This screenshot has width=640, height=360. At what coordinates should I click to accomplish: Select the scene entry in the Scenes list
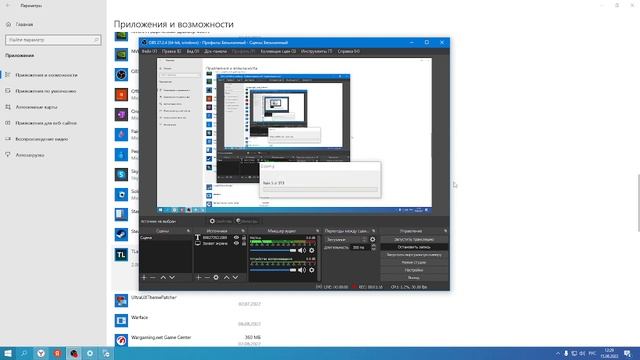166,238
